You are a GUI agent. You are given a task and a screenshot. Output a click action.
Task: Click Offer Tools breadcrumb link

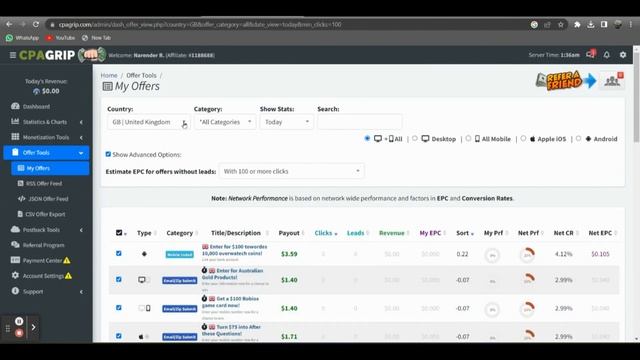[141, 76]
